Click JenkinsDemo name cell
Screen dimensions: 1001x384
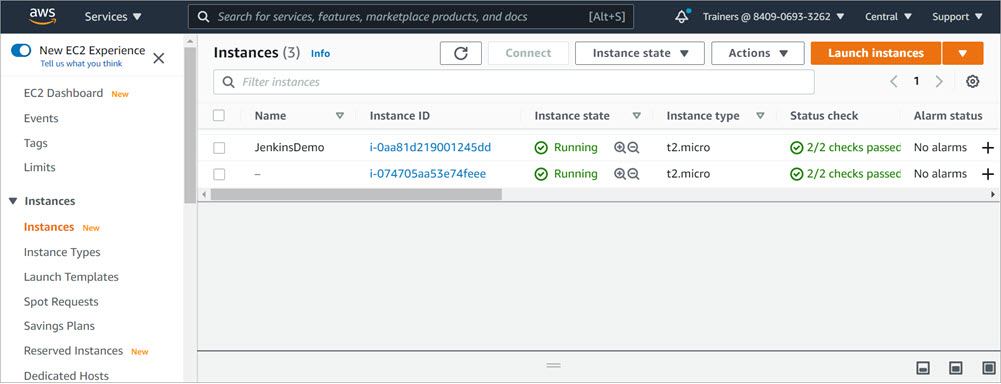pyautogui.click(x=289, y=148)
